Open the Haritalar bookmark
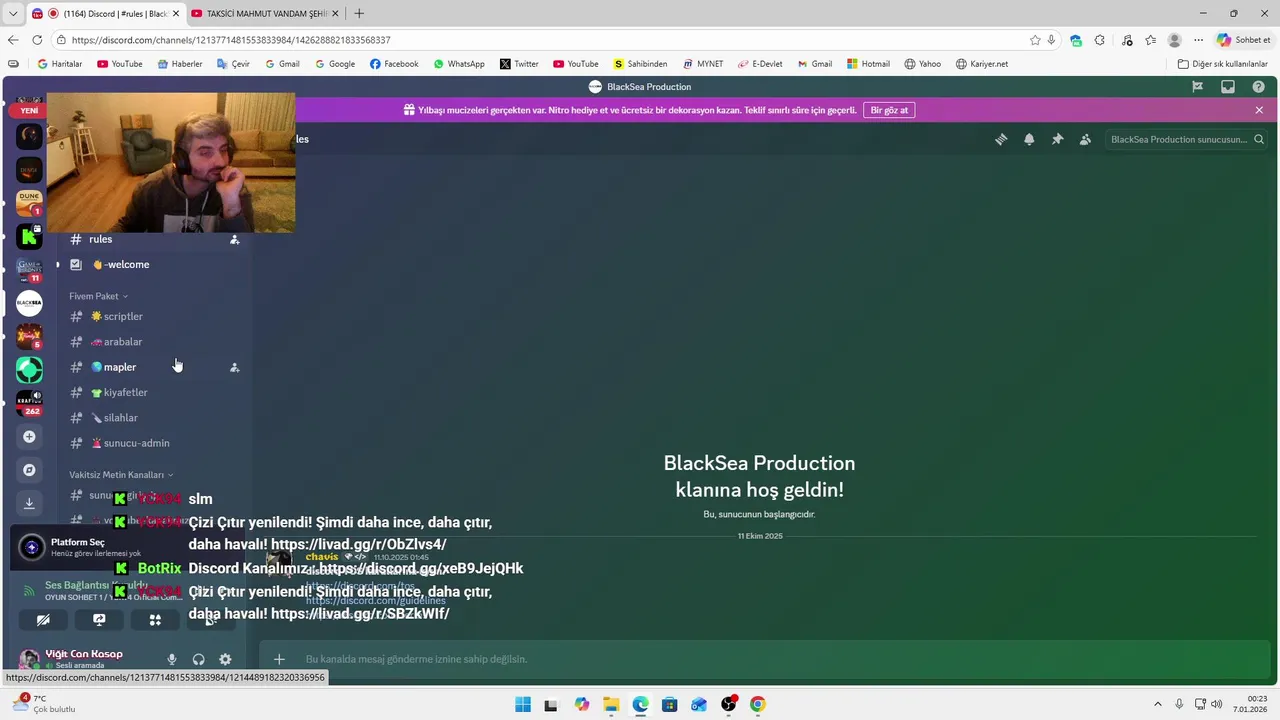Image resolution: width=1280 pixels, height=720 pixels. point(59,64)
